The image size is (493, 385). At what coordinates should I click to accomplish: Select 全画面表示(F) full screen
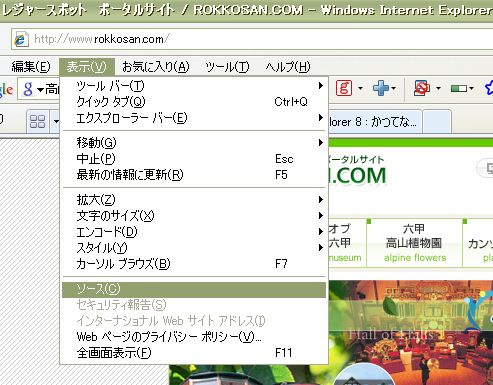[x=194, y=353]
